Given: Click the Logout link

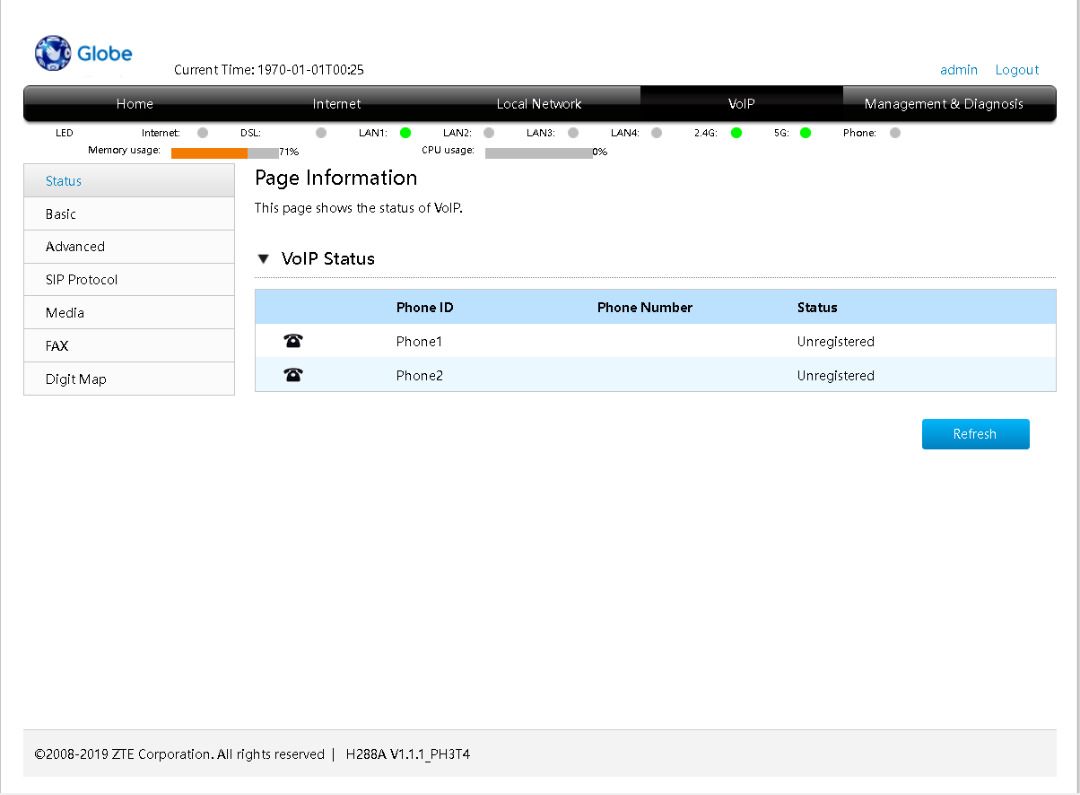Looking at the screenshot, I should pyautogui.click(x=1016, y=70).
